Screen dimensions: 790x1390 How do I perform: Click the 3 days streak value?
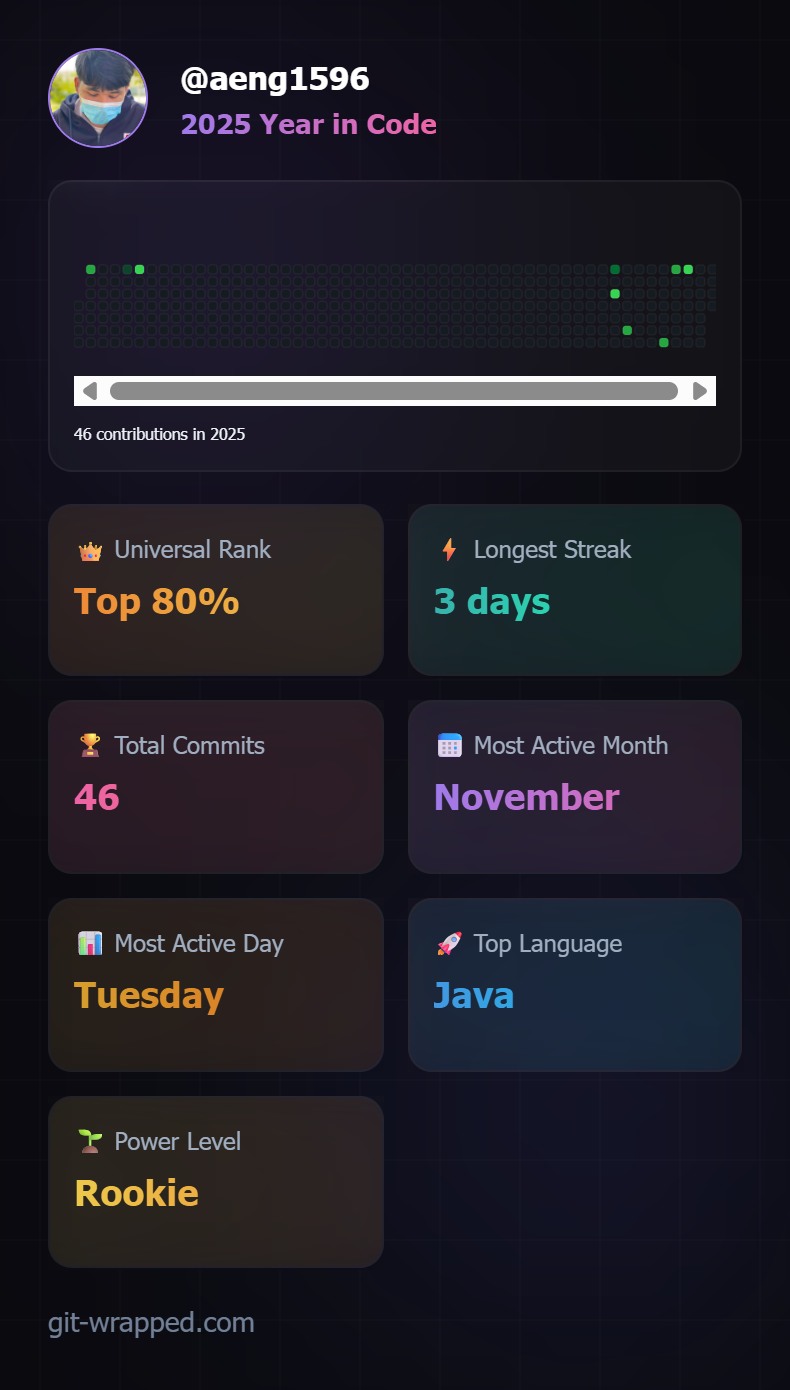[492, 602]
